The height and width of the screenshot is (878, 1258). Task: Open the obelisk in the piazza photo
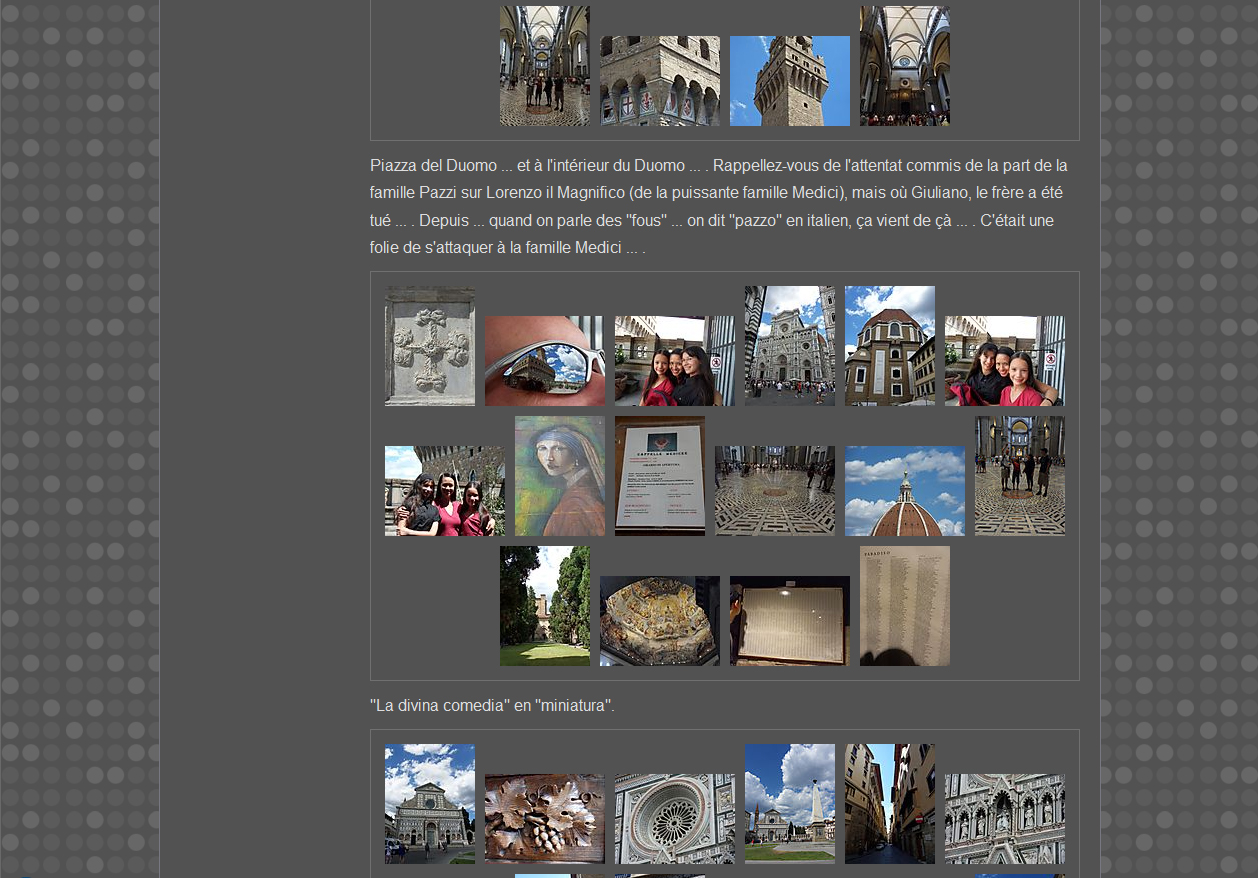tap(789, 804)
